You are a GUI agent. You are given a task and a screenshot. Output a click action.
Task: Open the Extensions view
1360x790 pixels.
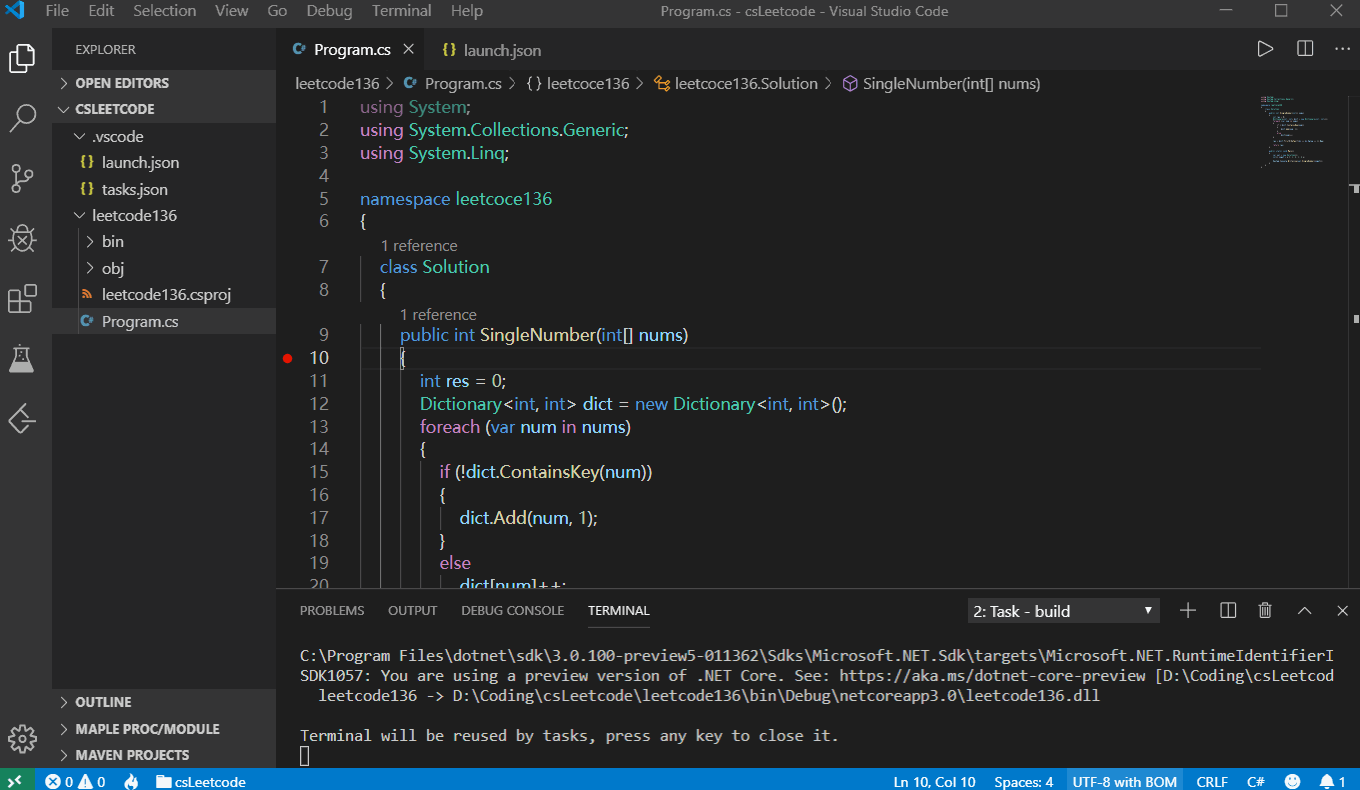(x=22, y=299)
